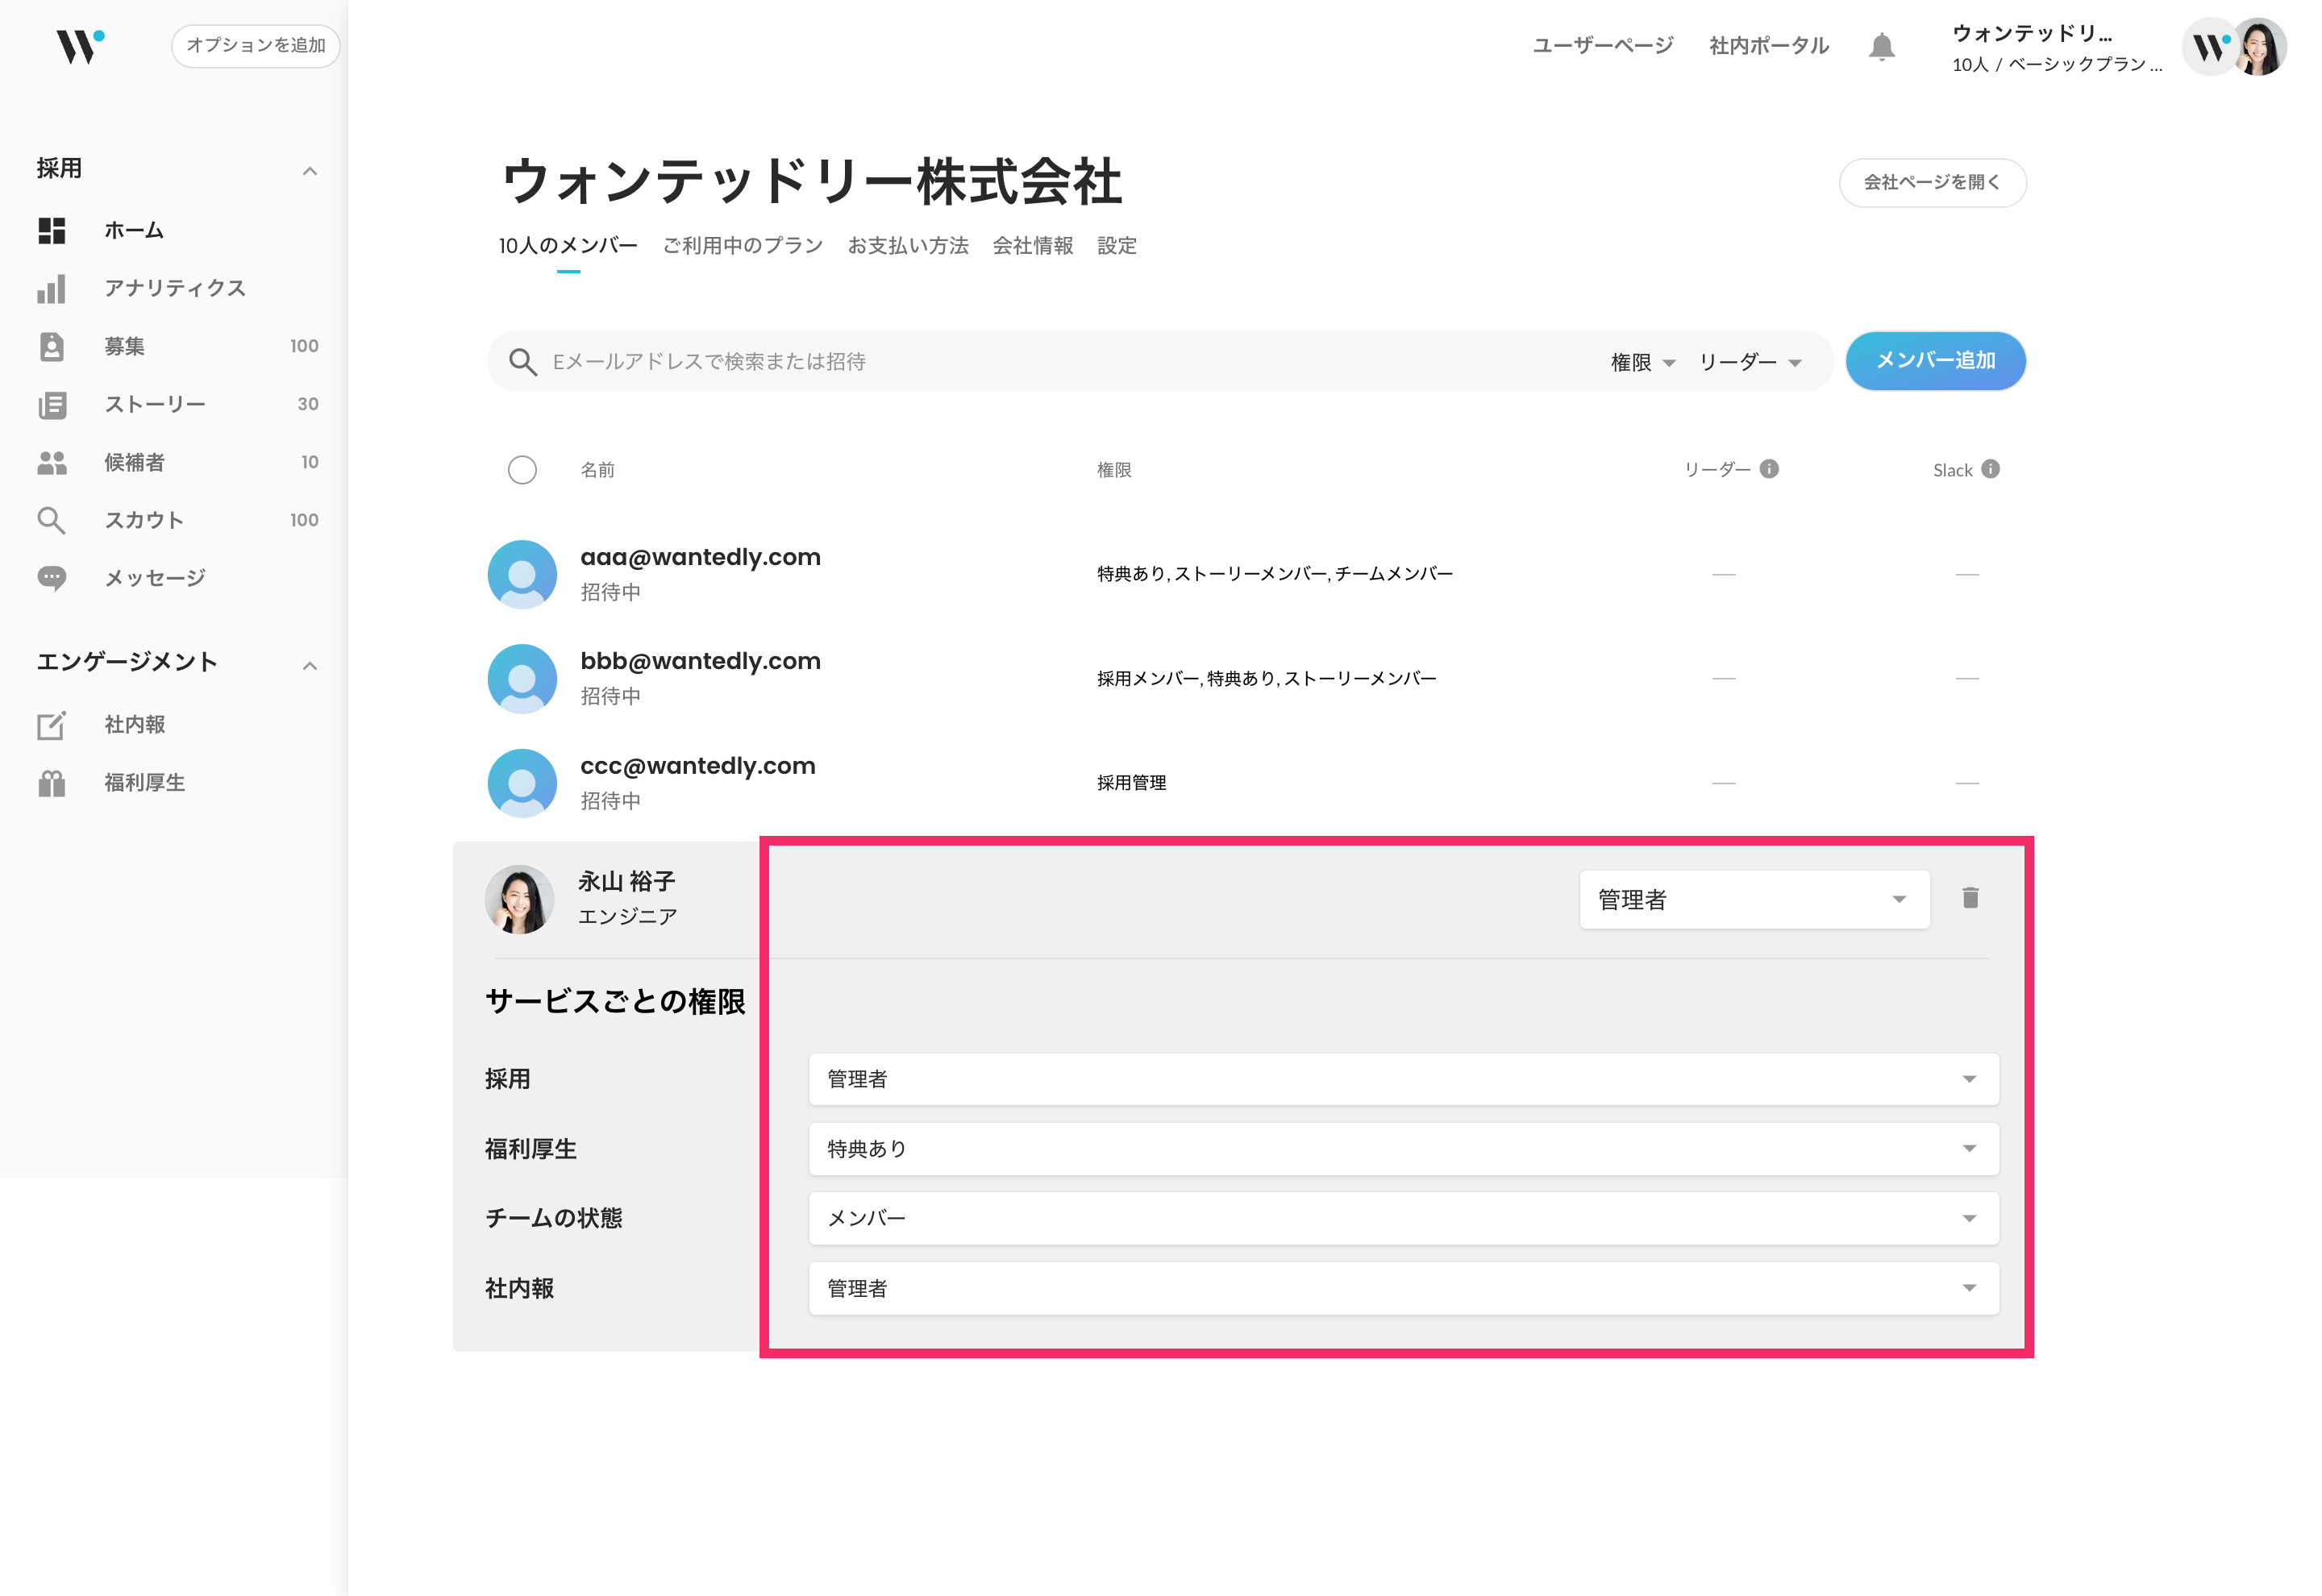Switch to 10人のメンバー tab
The image size is (2322, 1596).
click(568, 246)
